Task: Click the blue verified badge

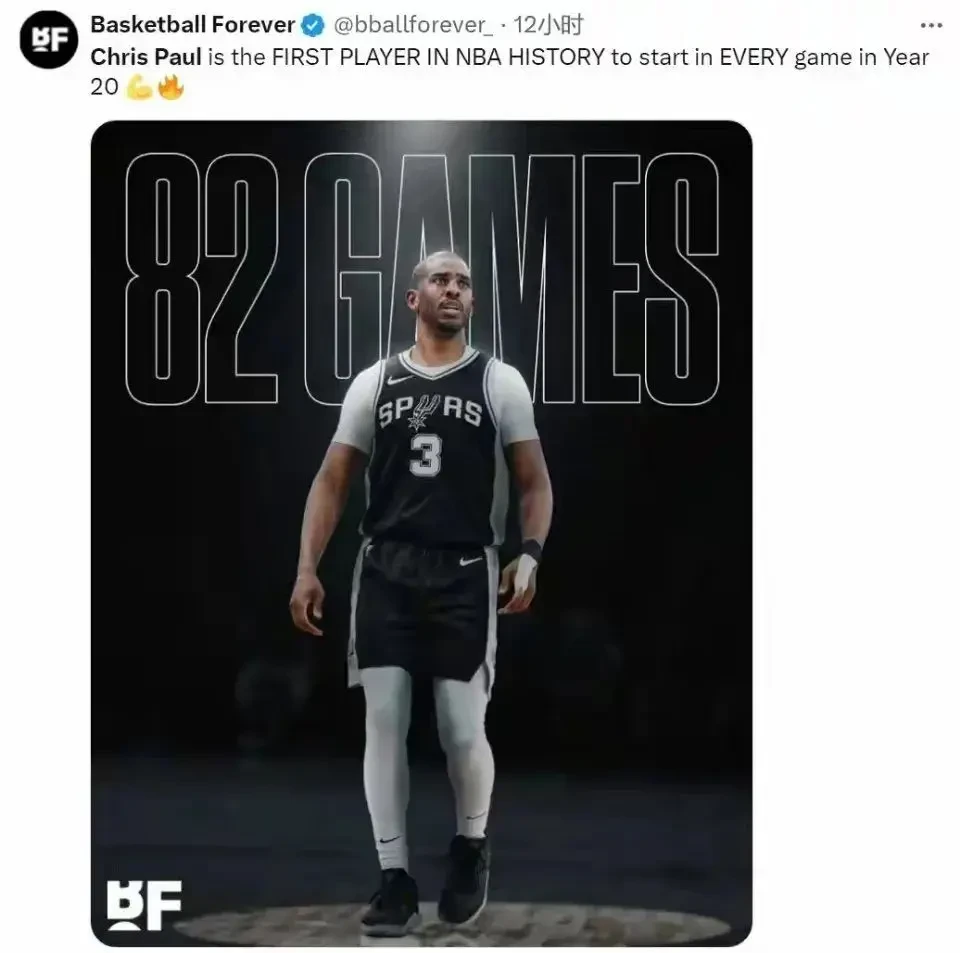Action: 314,26
